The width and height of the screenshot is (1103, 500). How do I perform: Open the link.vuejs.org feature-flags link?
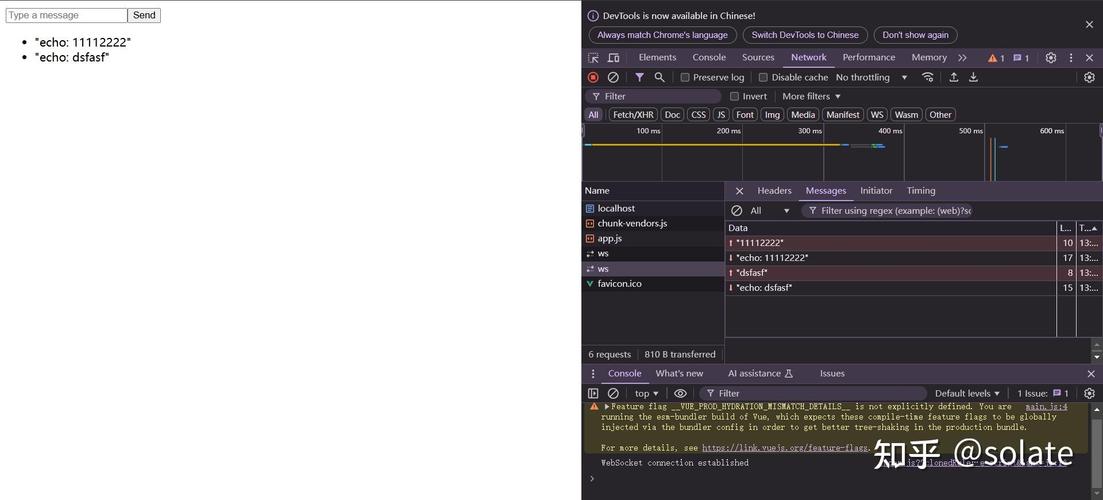click(786, 448)
